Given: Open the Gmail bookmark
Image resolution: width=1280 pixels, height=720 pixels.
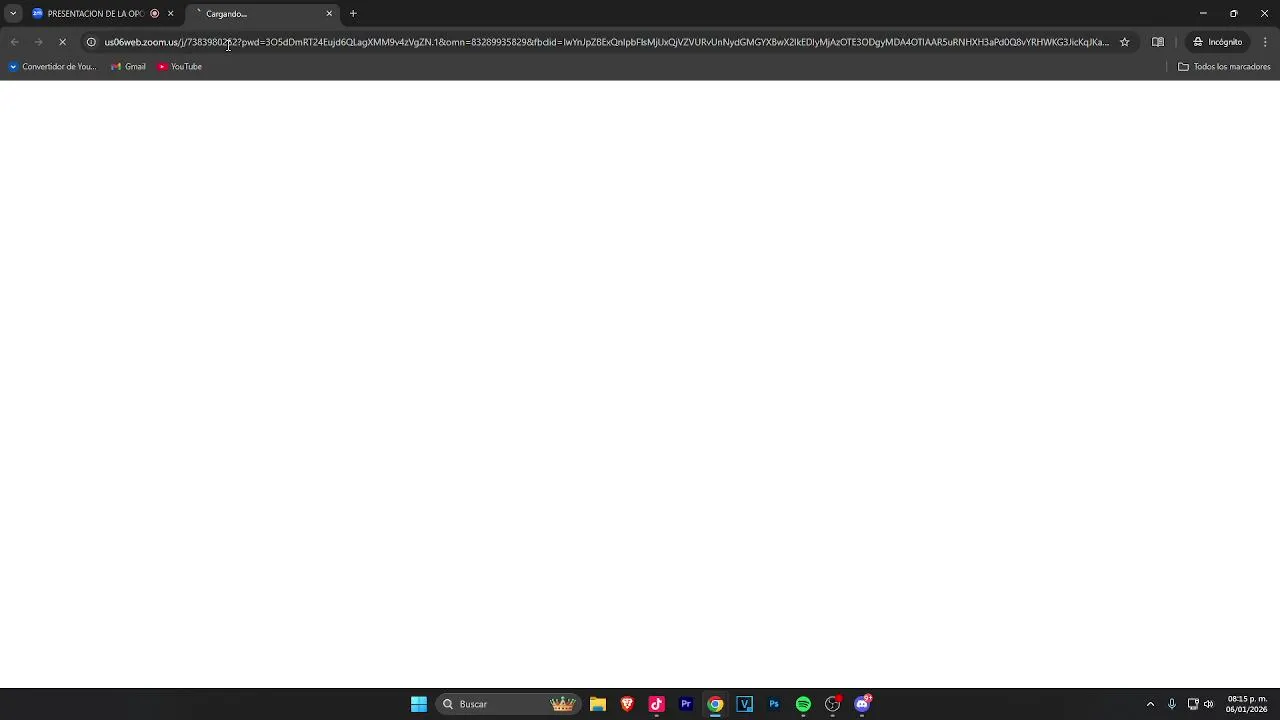Looking at the screenshot, I should point(128,67).
